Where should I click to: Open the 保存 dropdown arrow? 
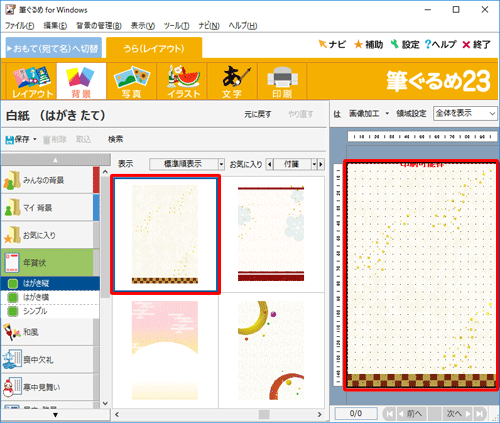(35, 139)
